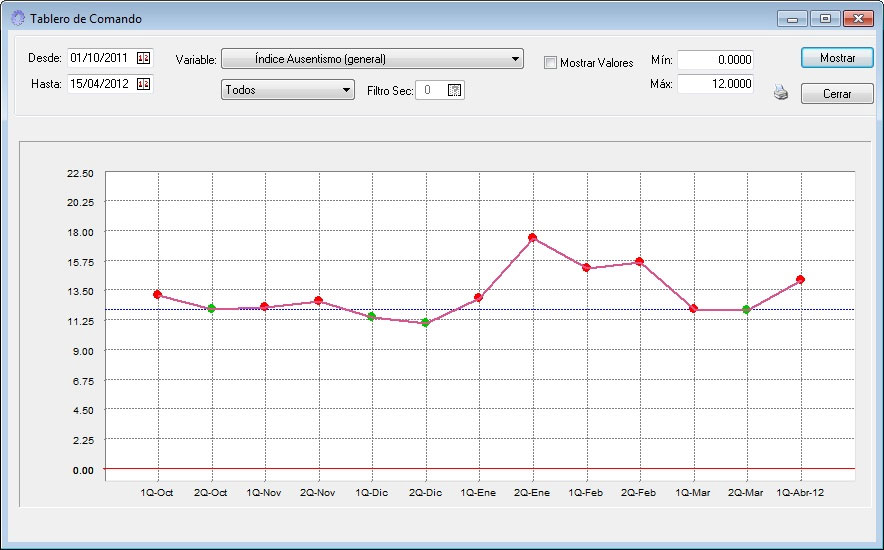This screenshot has width=884, height=550.
Task: Click the Cerrar button
Action: [x=837, y=94]
